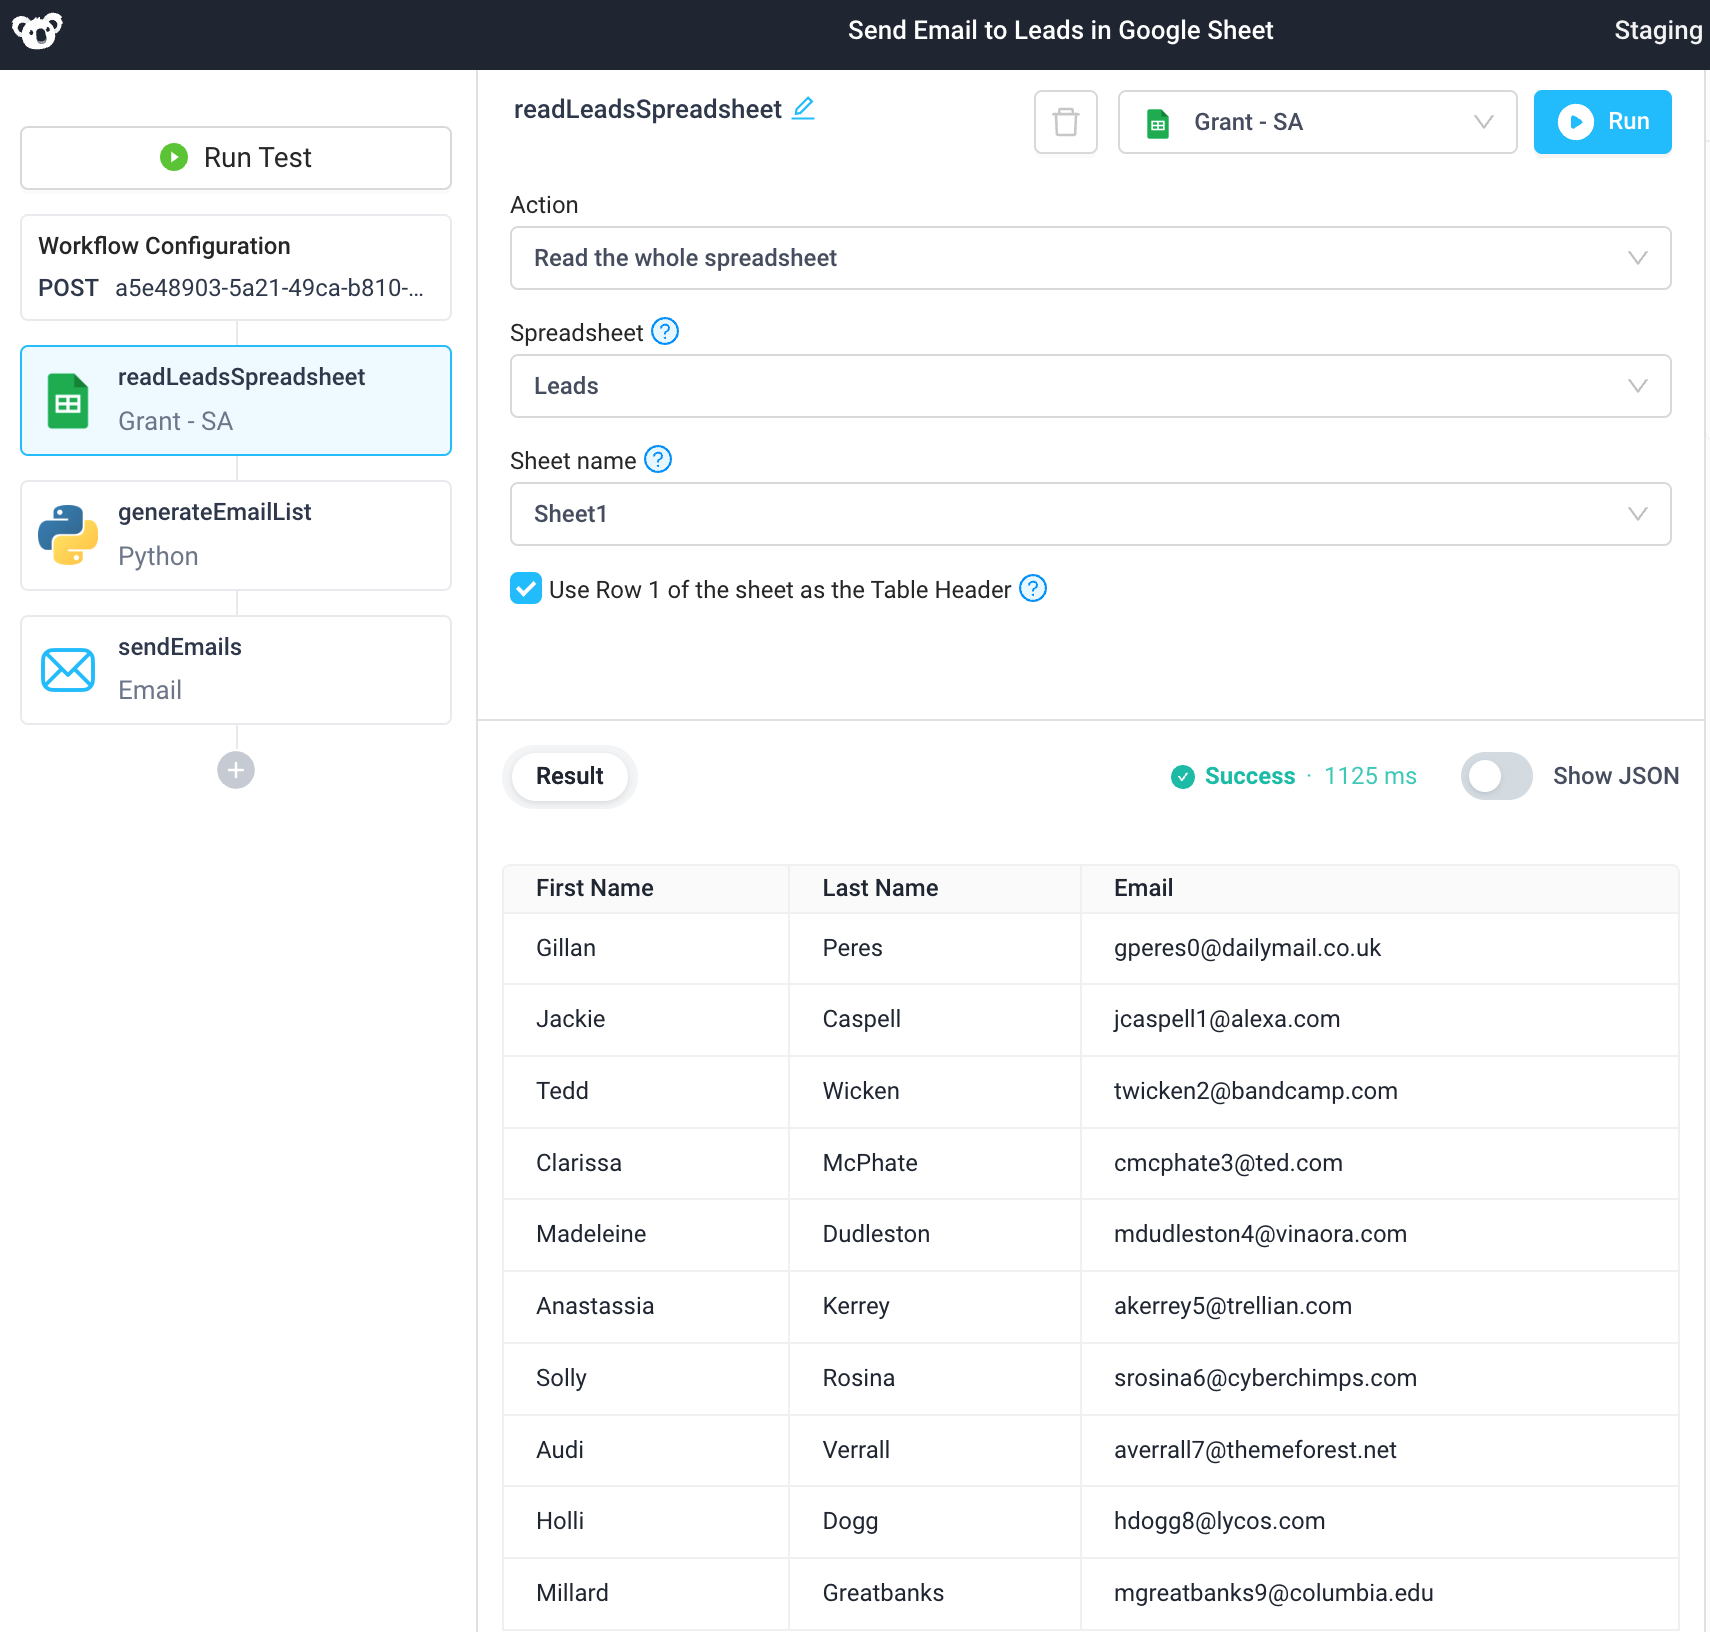
Task: Uncheck Use Row 1 as the Table Header
Action: pos(525,589)
